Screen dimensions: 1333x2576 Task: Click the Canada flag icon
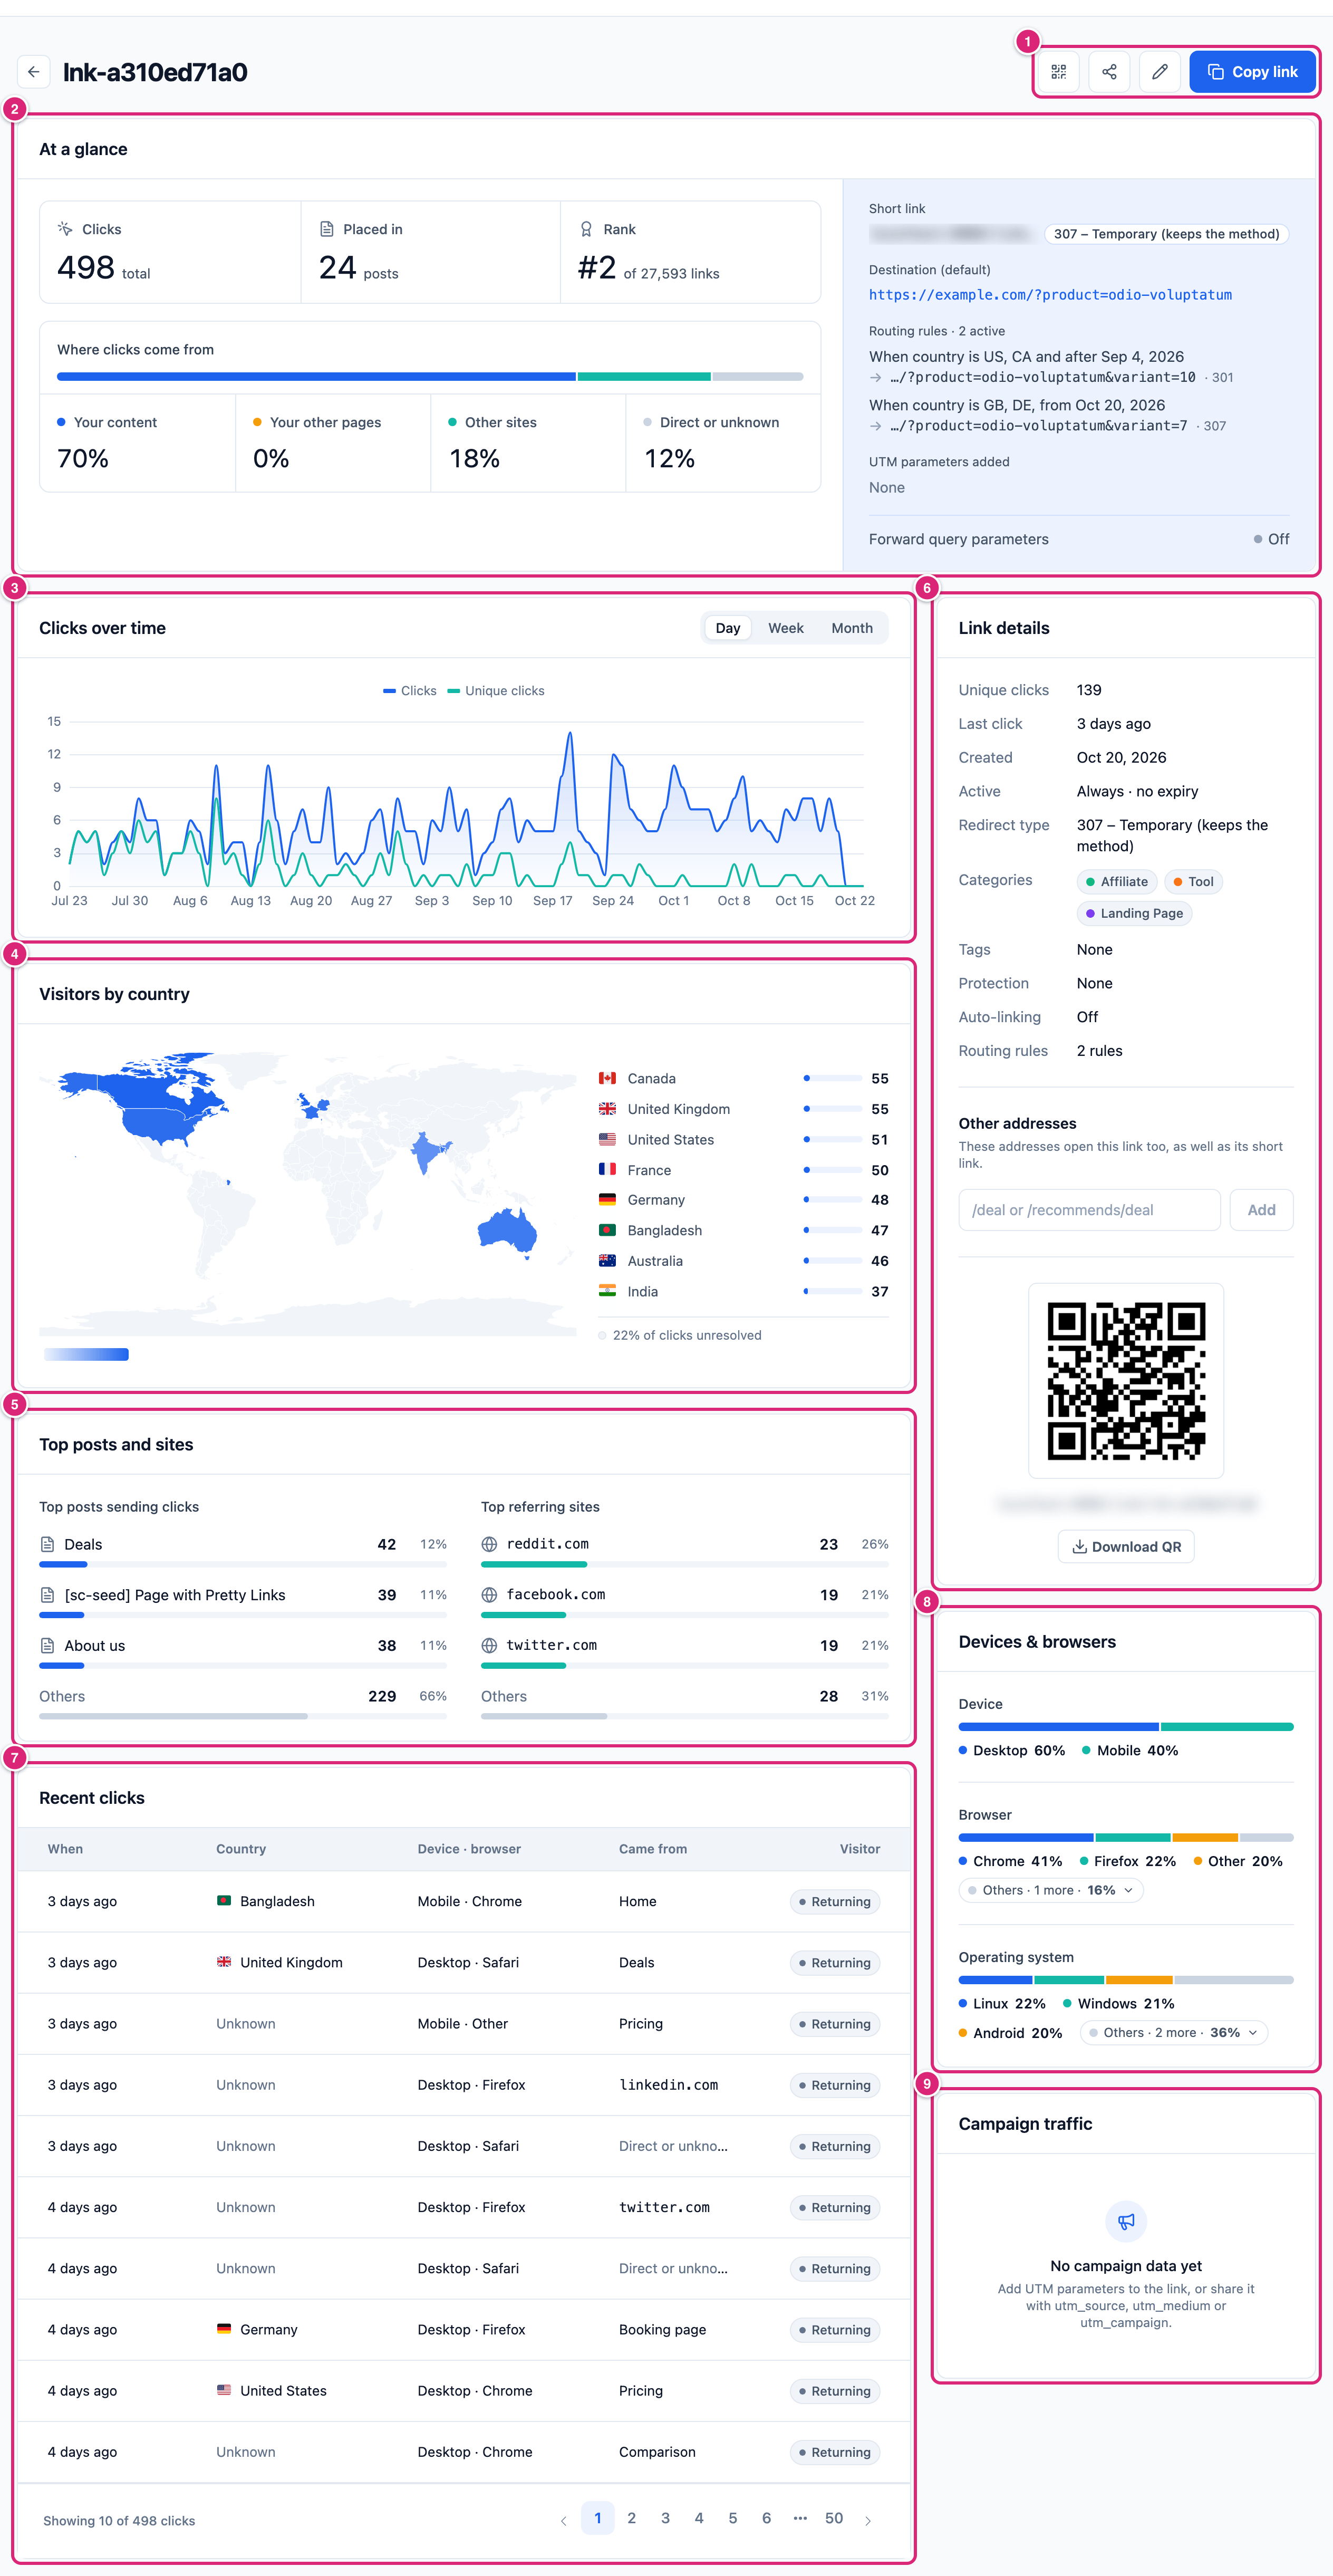point(607,1078)
